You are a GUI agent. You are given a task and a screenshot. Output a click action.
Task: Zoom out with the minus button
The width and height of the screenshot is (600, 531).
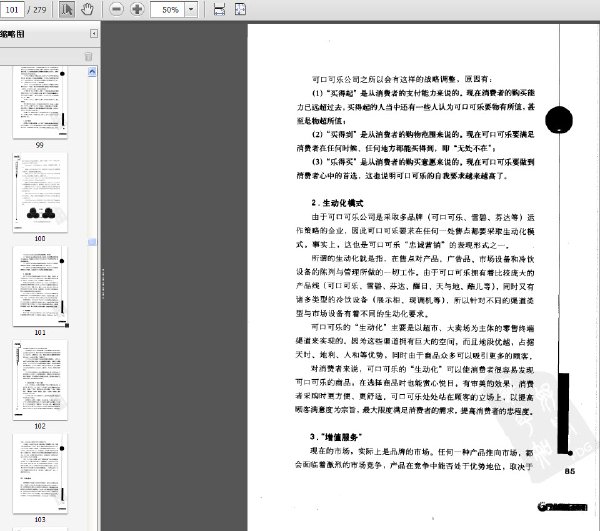(x=116, y=9)
